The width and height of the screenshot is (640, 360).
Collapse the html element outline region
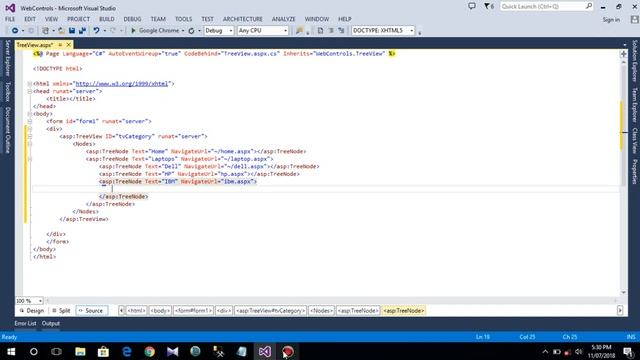pos(30,84)
